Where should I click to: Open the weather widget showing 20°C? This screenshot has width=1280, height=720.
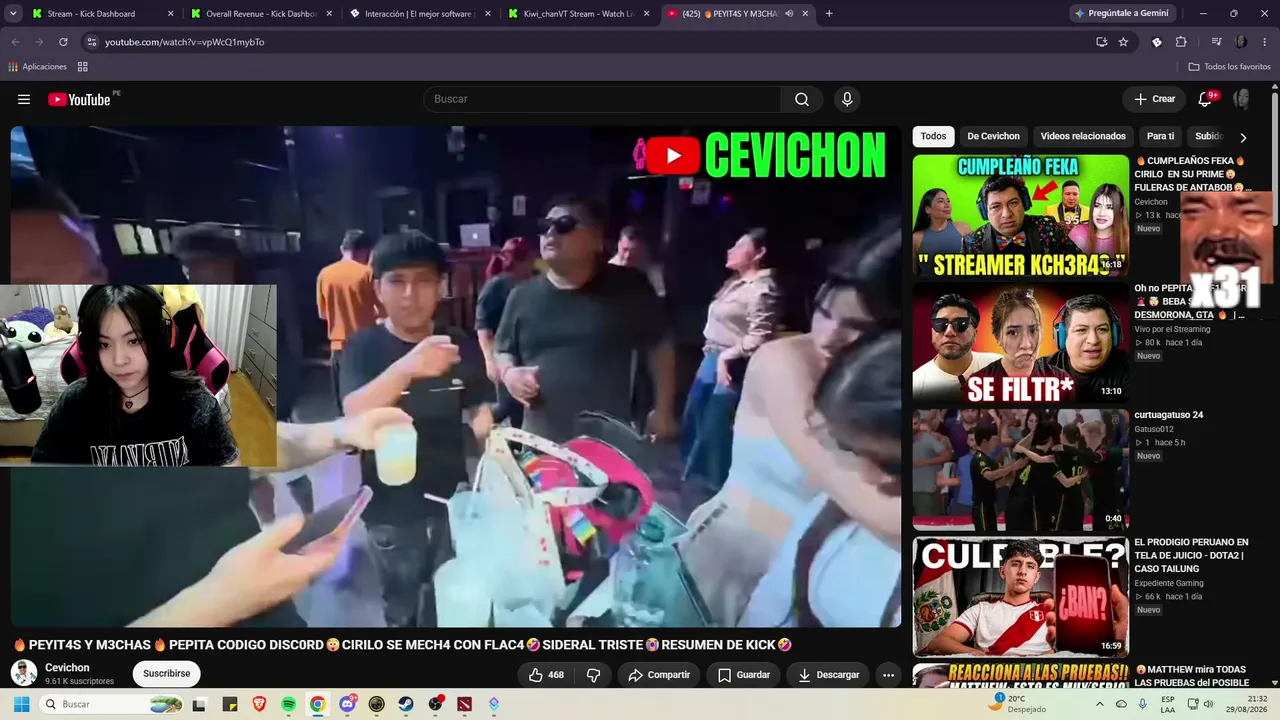pyautogui.click(x=1018, y=704)
